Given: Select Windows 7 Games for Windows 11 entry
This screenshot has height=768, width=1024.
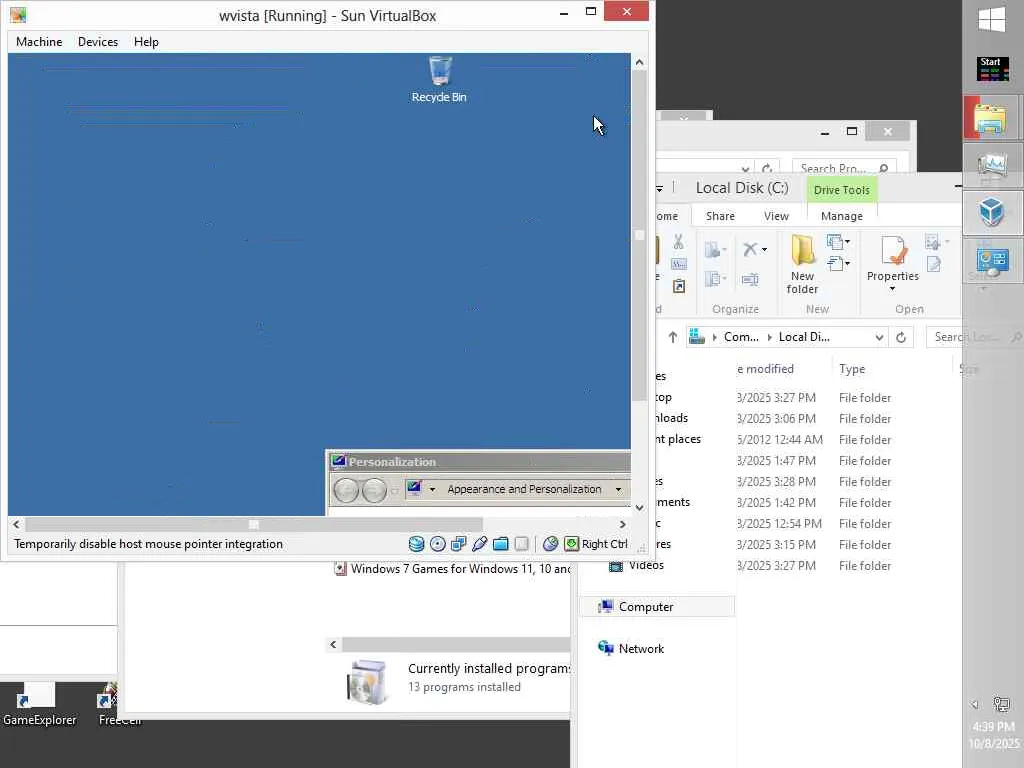Looking at the screenshot, I should point(453,569).
